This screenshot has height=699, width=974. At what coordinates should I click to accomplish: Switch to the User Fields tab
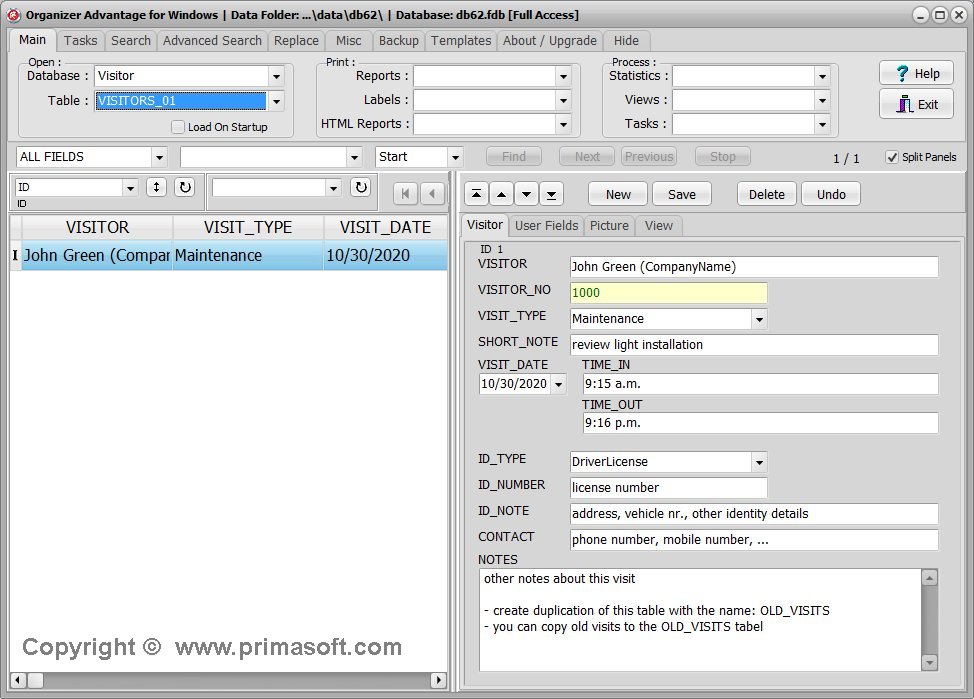(547, 226)
